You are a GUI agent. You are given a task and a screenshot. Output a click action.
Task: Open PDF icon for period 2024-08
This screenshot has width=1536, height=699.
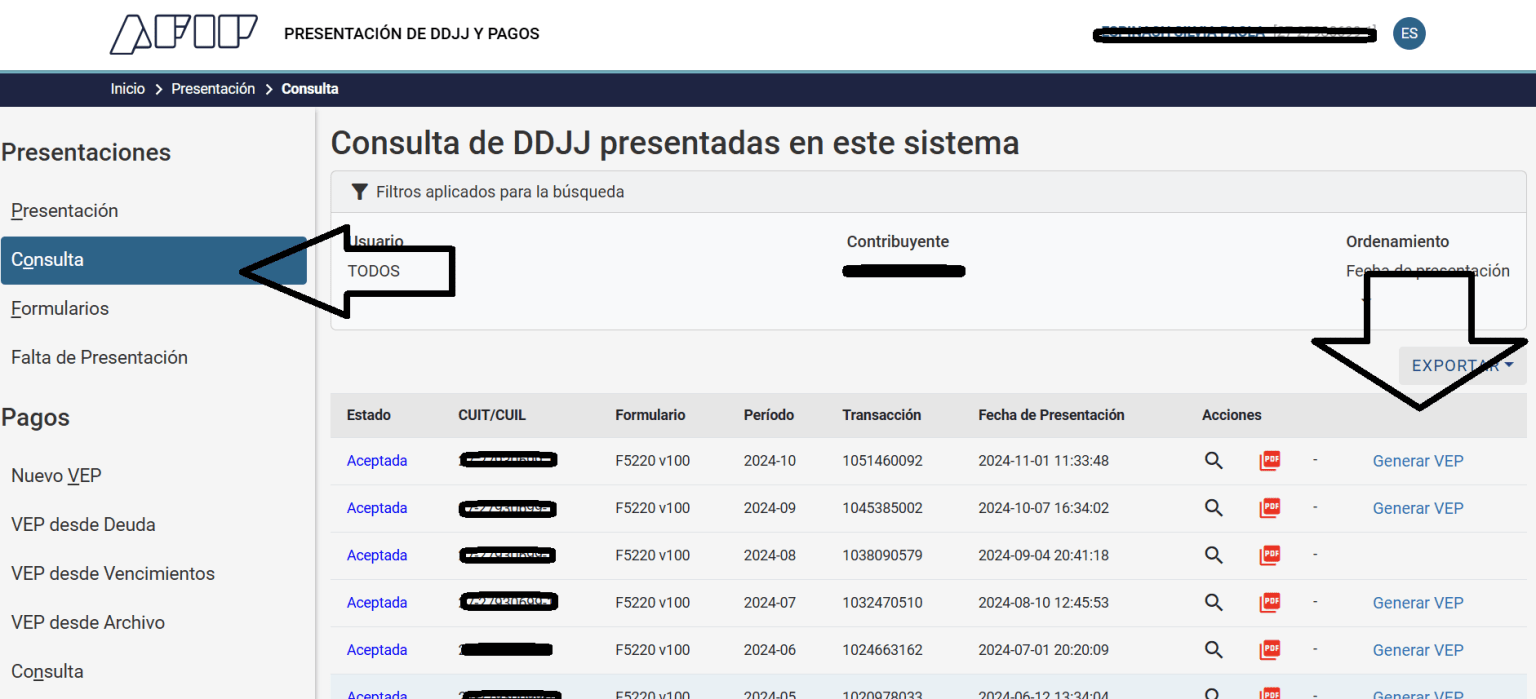1270,555
